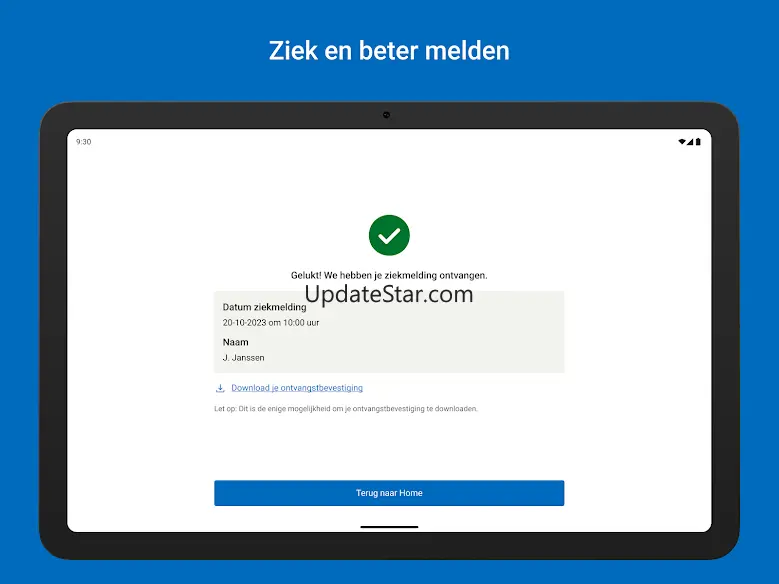Click the Wi-Fi status icon
Image resolution: width=779 pixels, height=584 pixels.
[x=682, y=142]
